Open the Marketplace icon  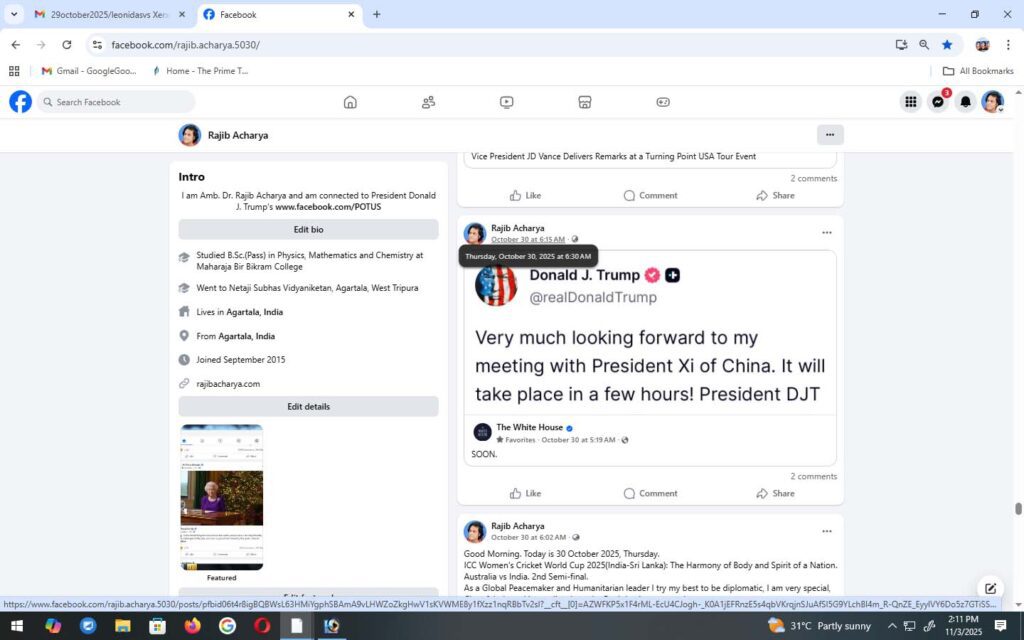tap(585, 102)
